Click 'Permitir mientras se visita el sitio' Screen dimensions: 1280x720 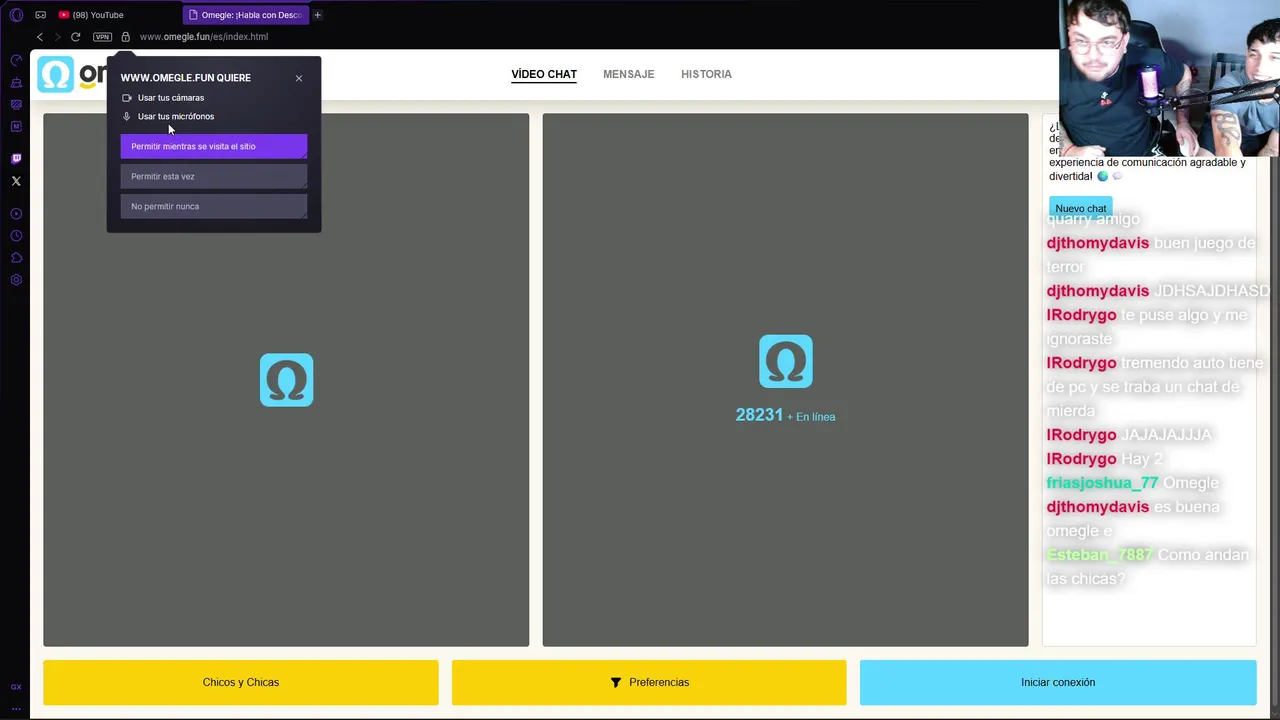pyautogui.click(x=214, y=146)
